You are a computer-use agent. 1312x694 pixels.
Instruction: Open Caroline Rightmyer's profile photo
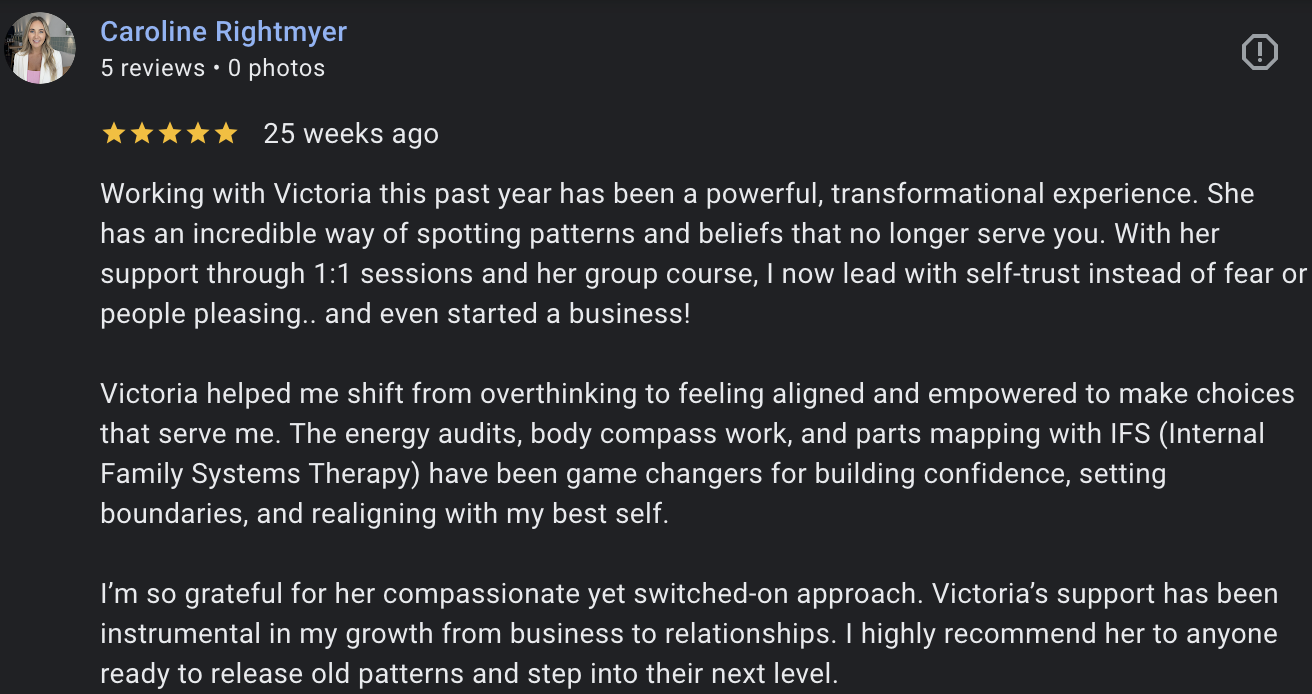click(x=40, y=48)
